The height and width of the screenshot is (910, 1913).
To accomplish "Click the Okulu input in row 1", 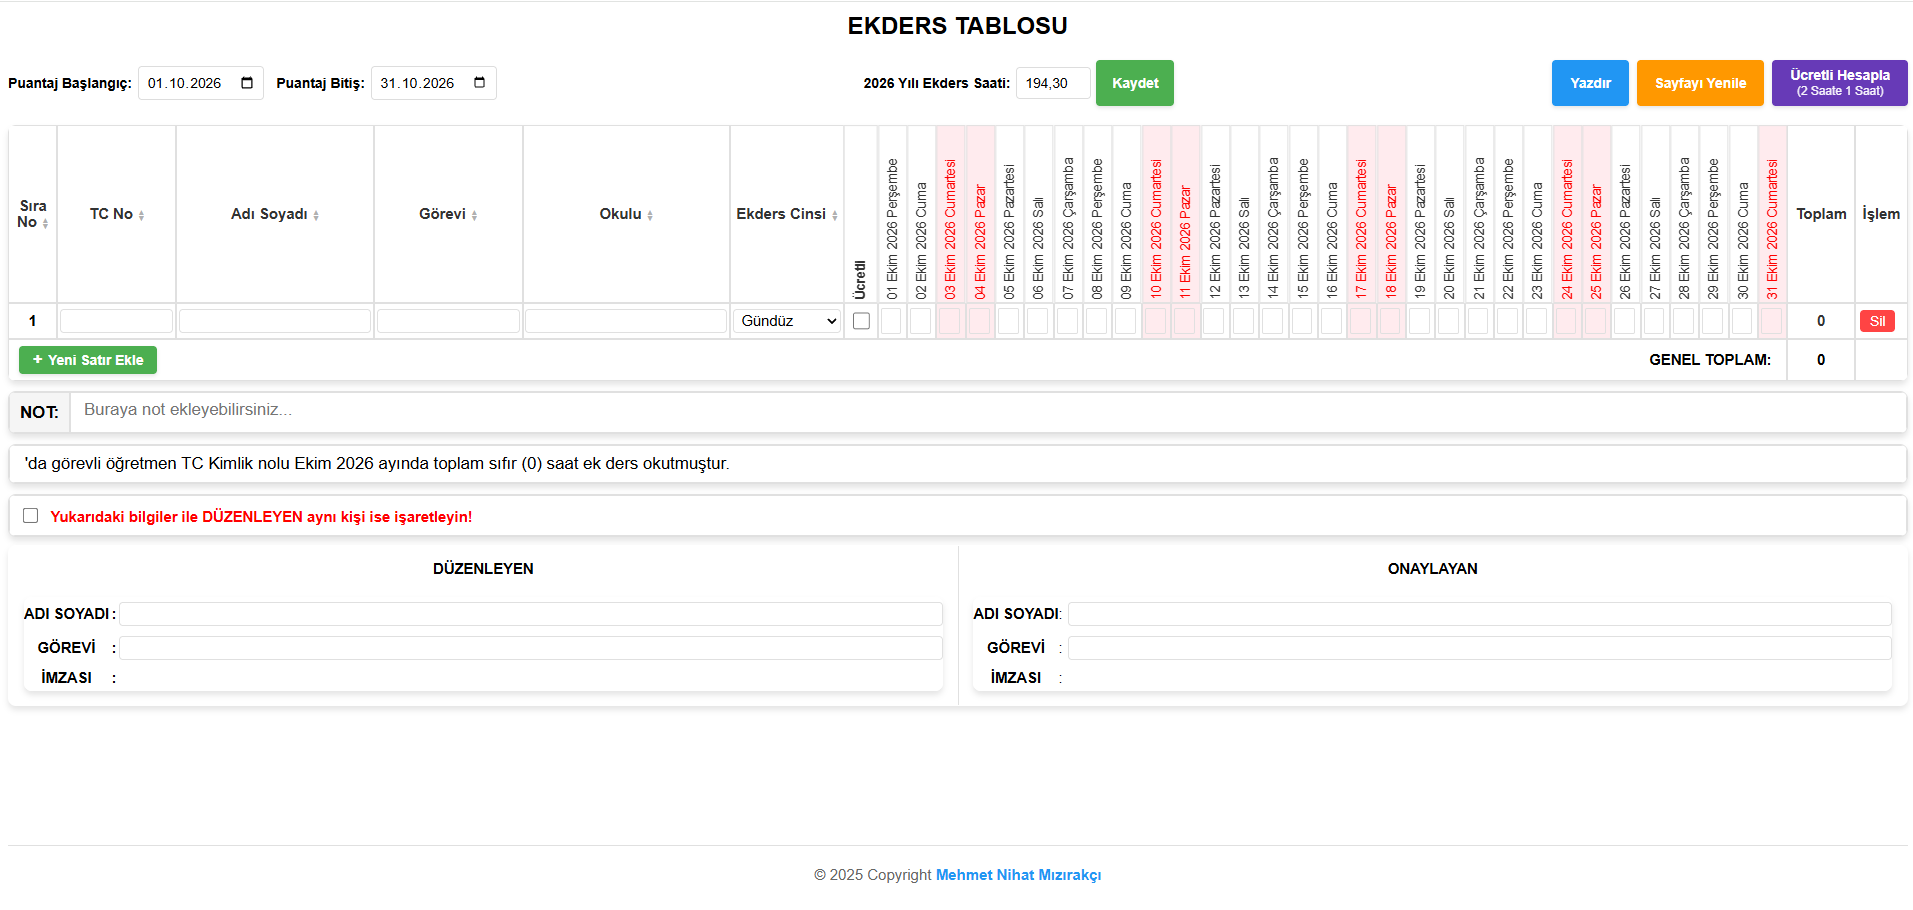I will [x=626, y=321].
